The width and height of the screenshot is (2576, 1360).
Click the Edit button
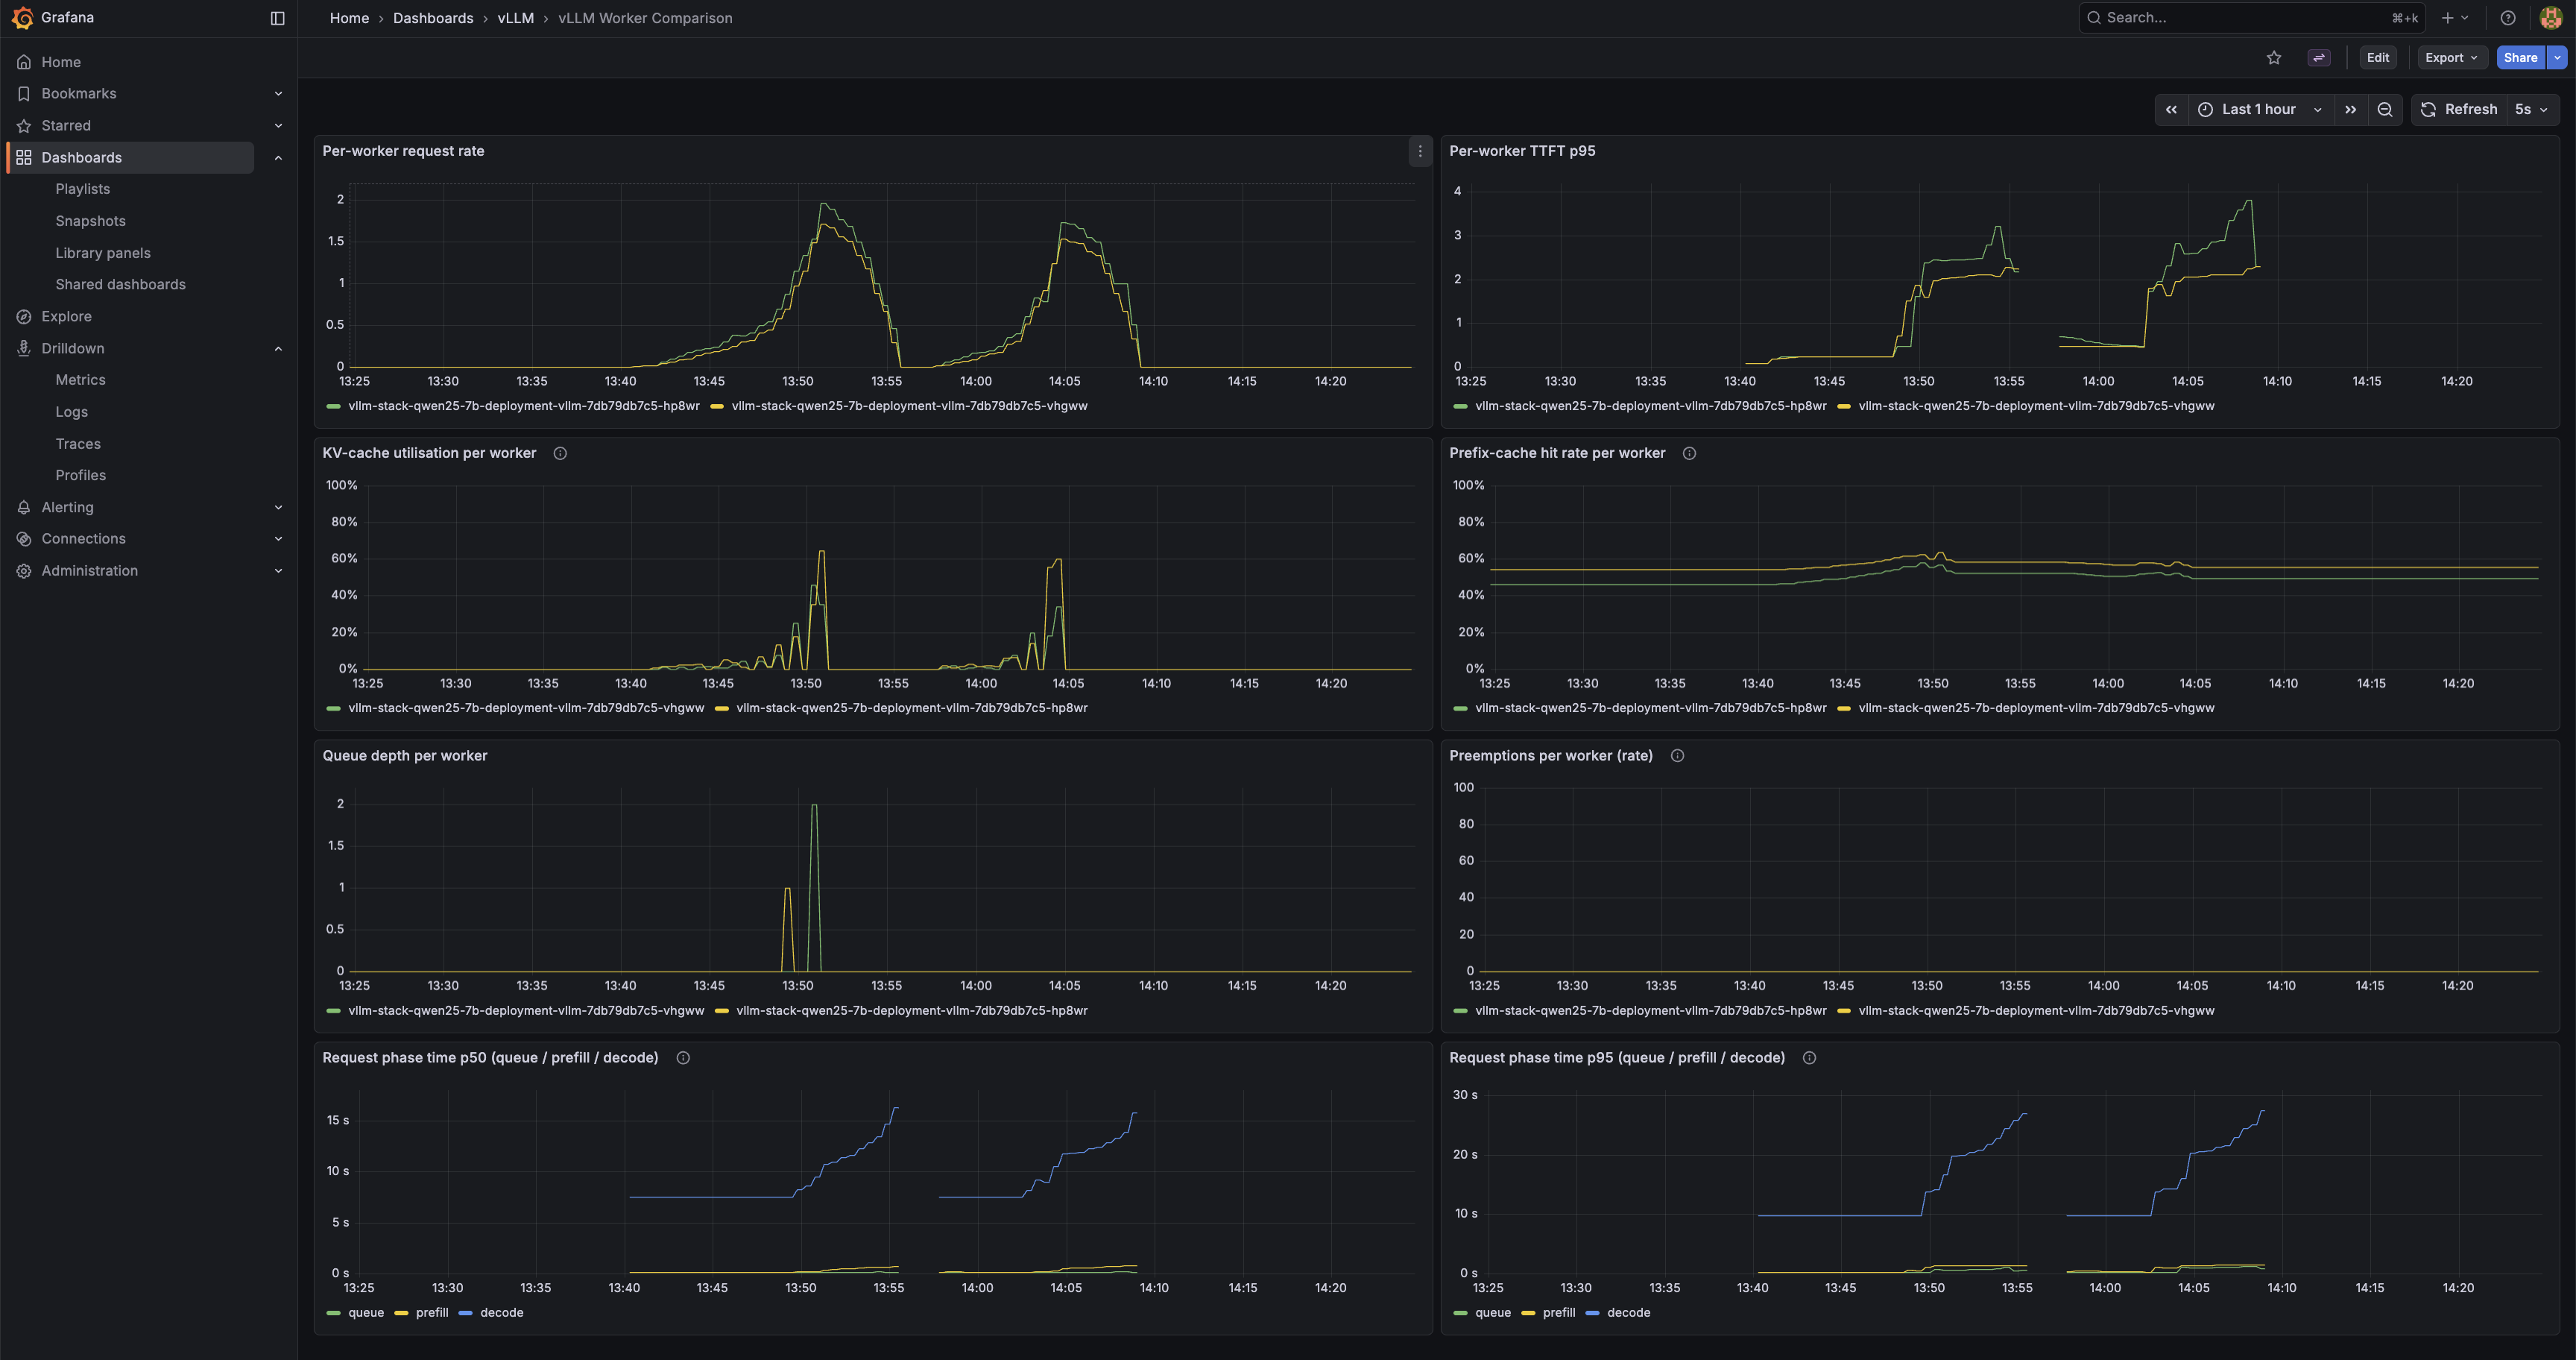click(x=2378, y=57)
